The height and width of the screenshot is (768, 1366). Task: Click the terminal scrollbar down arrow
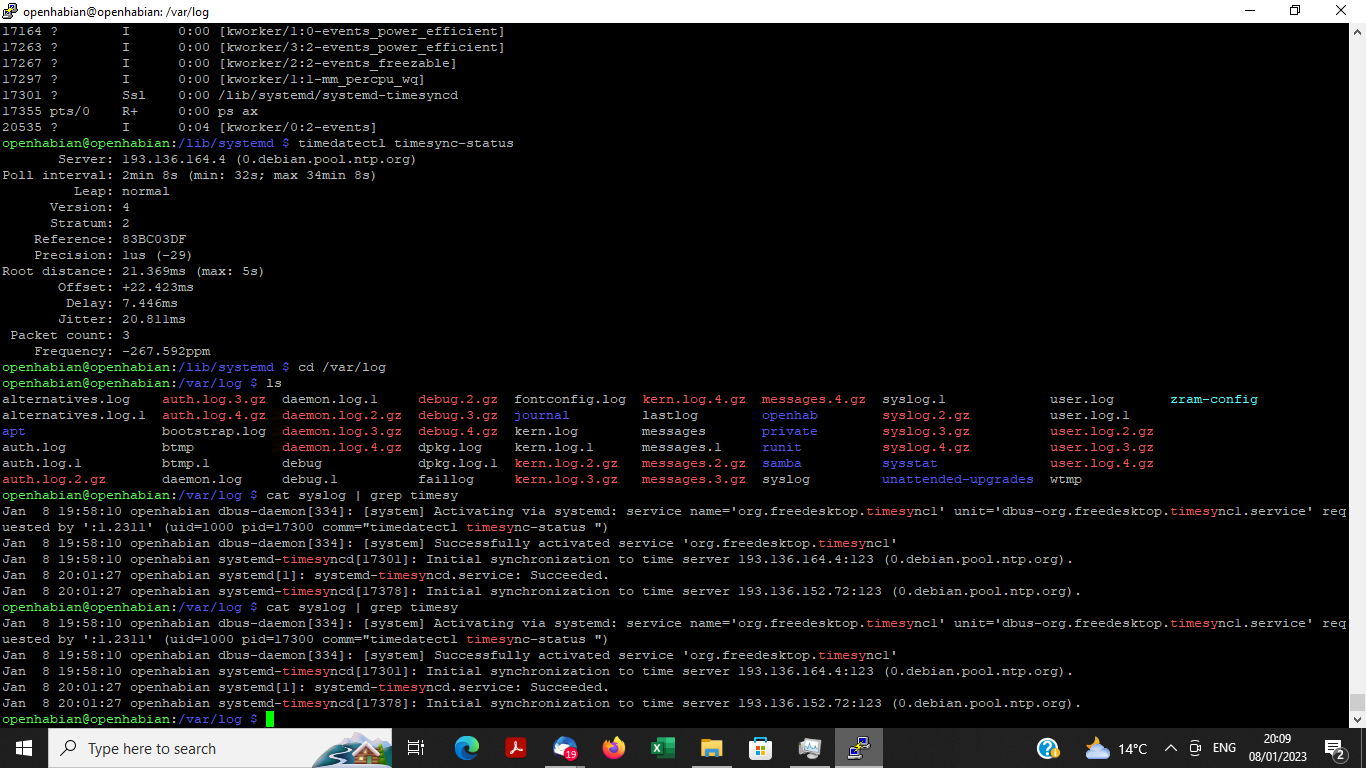click(x=1357, y=719)
